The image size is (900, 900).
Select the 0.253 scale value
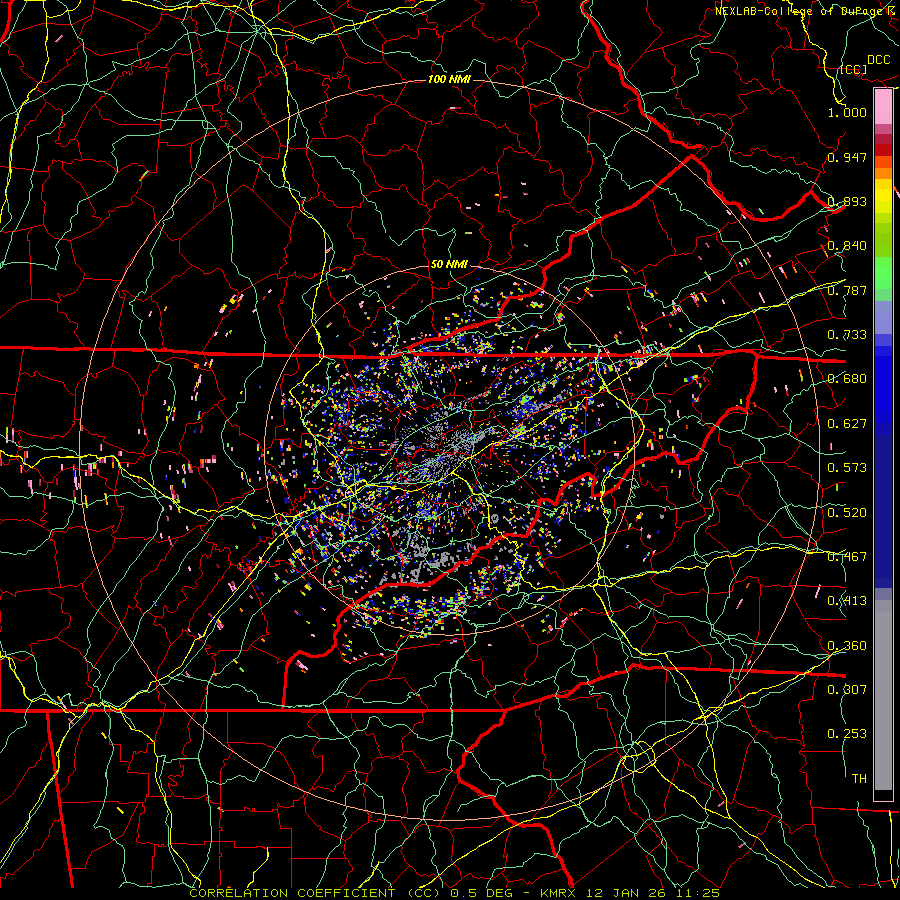click(x=847, y=734)
